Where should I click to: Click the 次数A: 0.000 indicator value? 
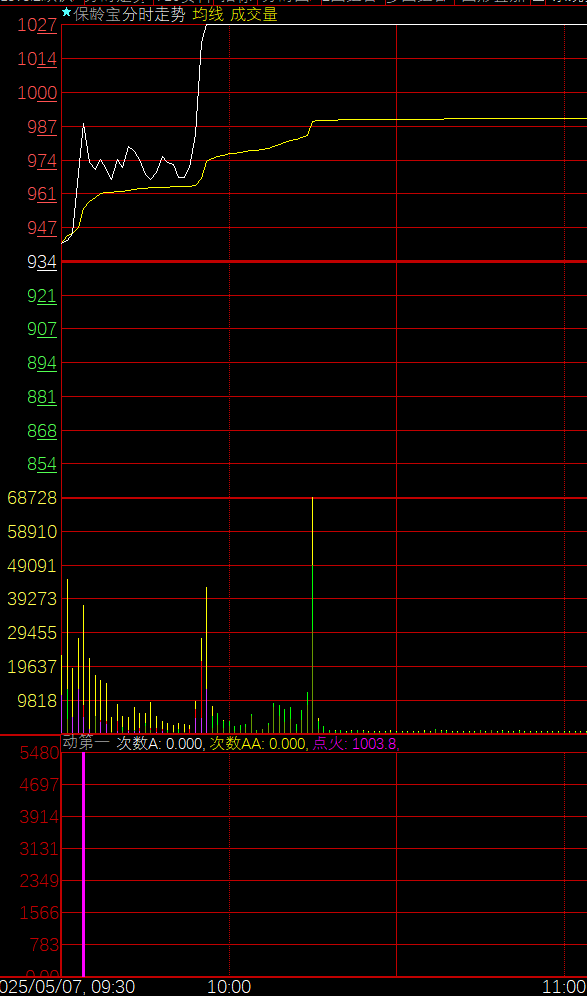[x=160, y=743]
